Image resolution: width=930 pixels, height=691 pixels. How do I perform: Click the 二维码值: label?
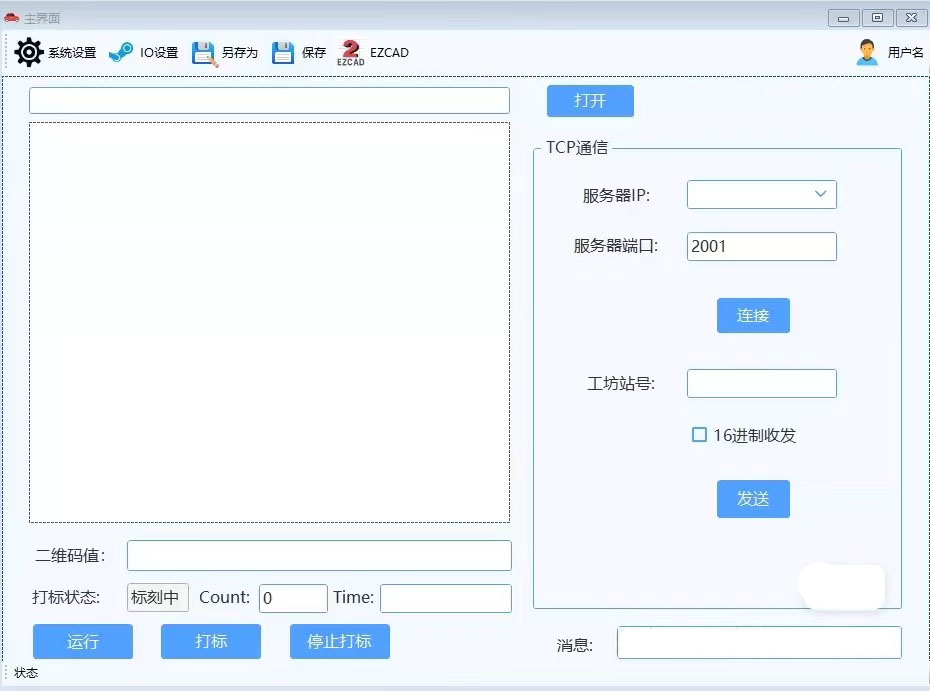coord(70,556)
